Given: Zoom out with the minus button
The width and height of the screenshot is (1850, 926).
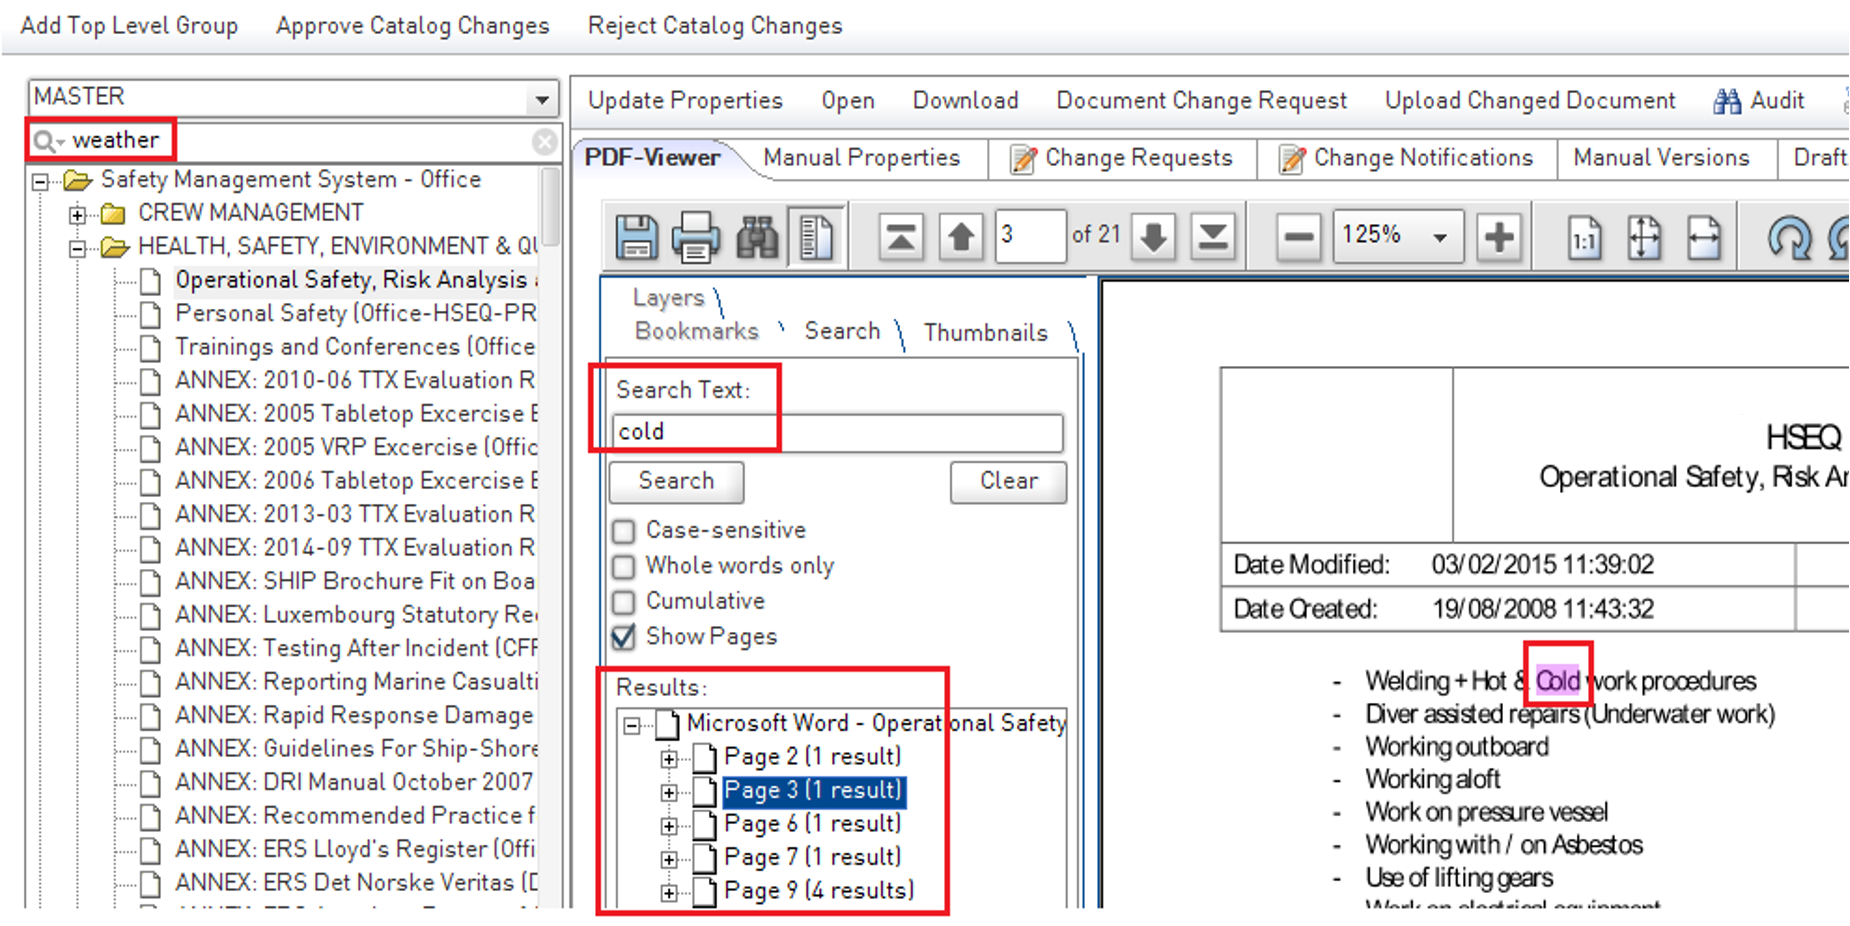Looking at the screenshot, I should (x=1298, y=237).
